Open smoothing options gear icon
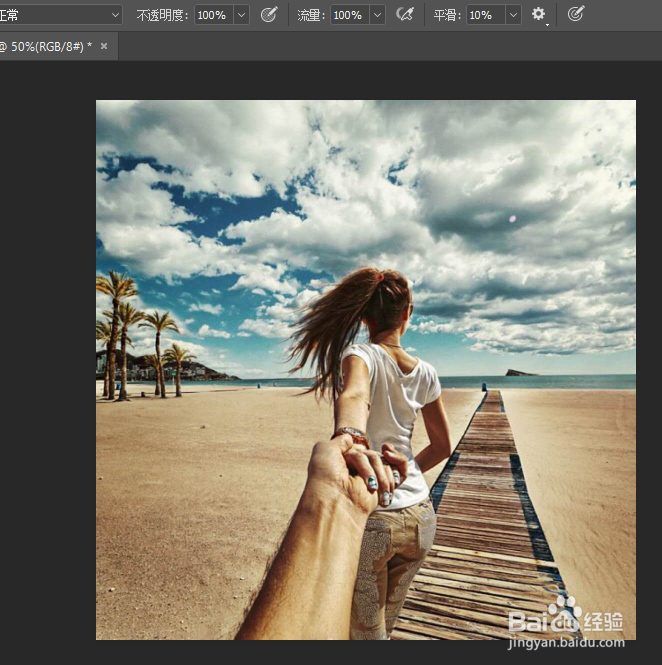 coord(539,15)
